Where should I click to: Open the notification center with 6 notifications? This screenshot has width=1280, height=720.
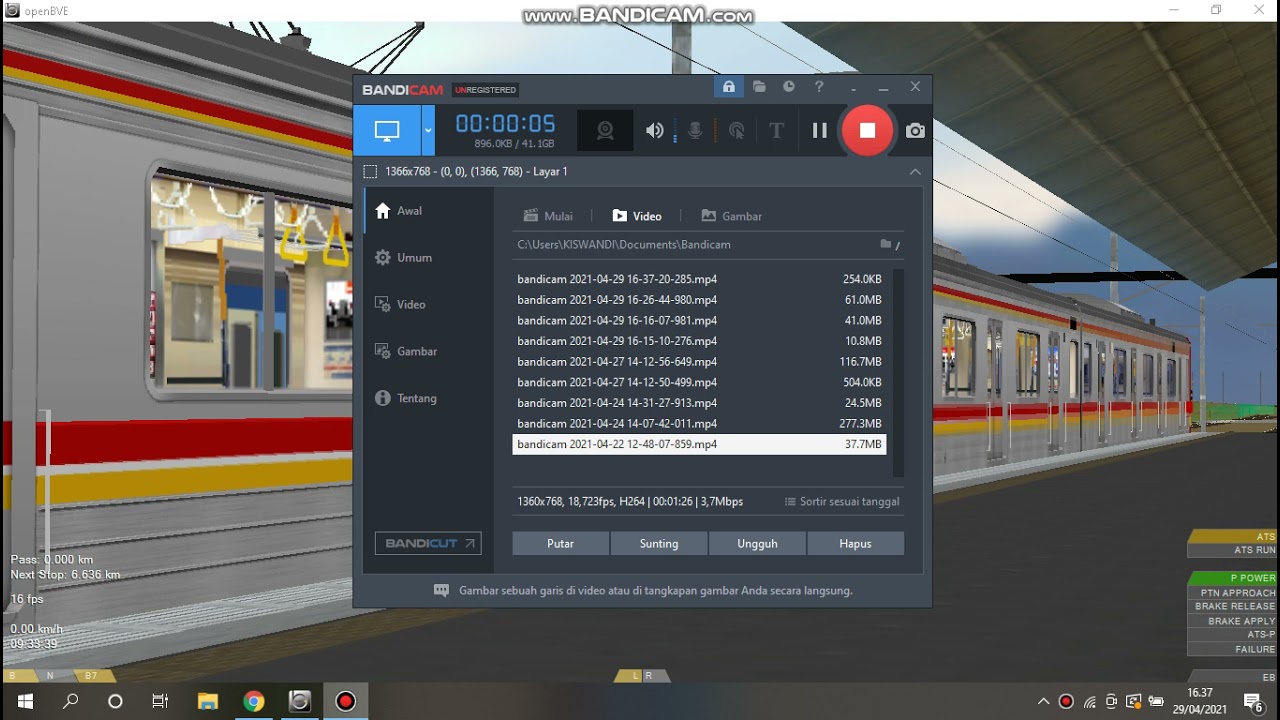(1253, 701)
